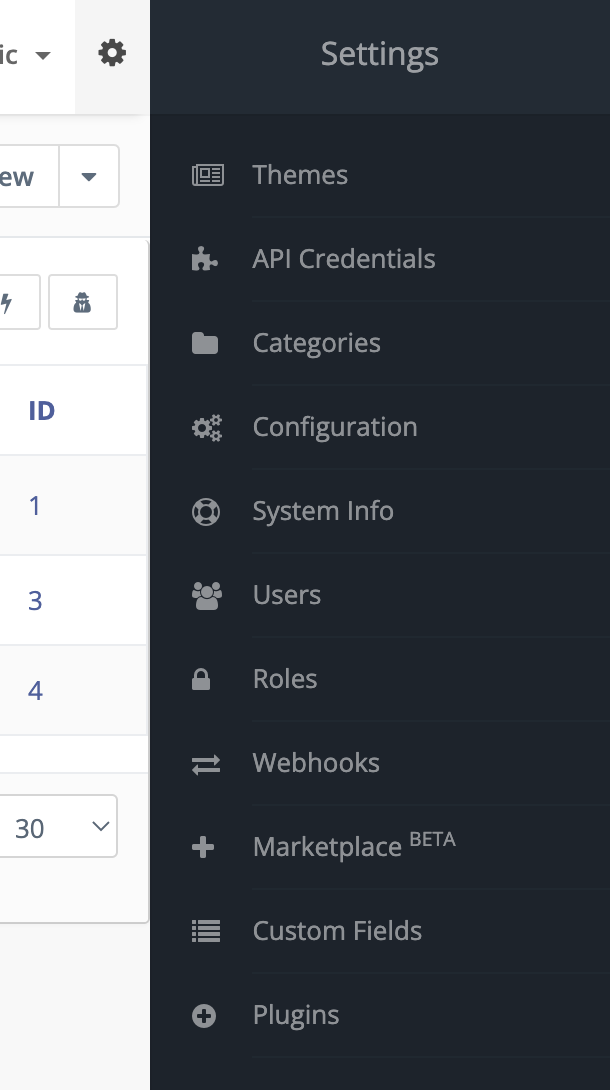
Task: Open Plugins from the settings menu
Action: tap(296, 1015)
